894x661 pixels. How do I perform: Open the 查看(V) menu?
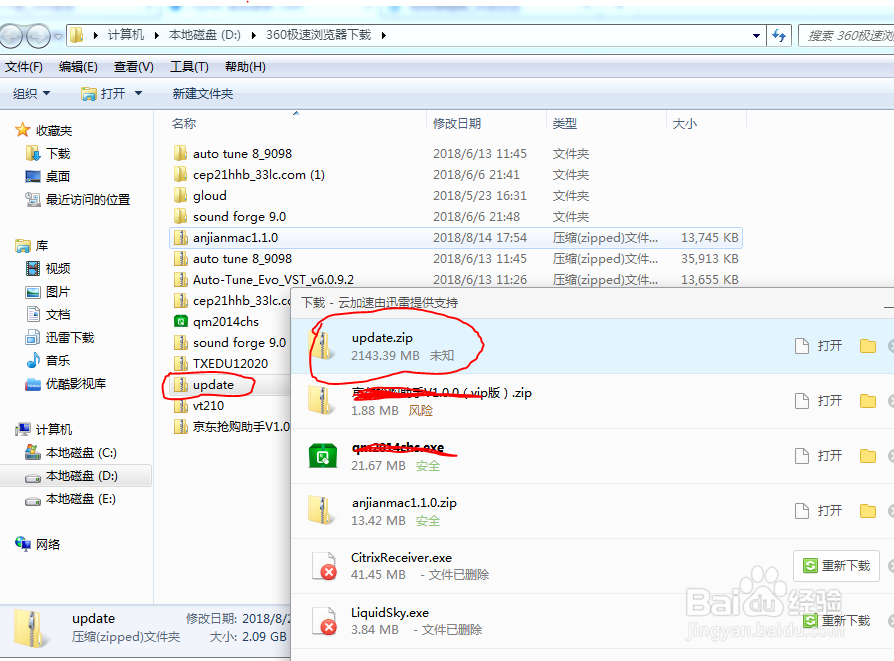click(133, 67)
